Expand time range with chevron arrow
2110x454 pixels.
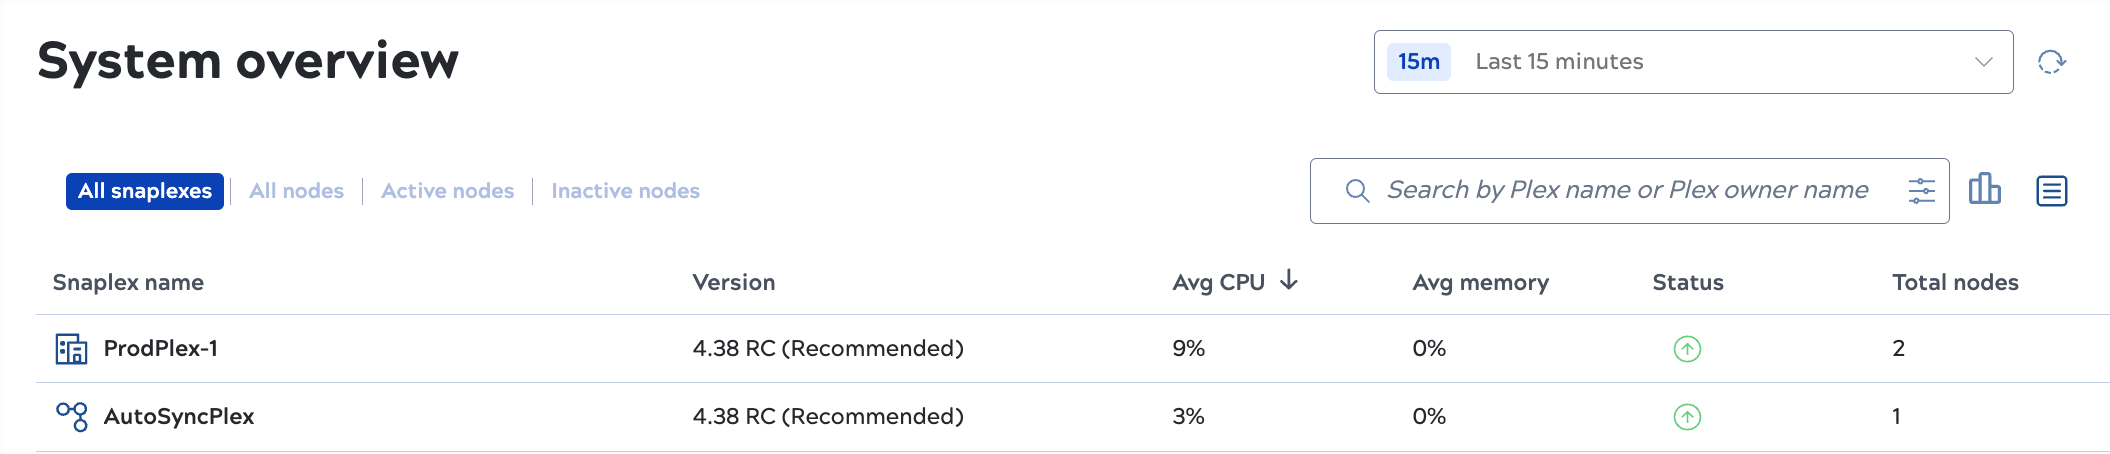click(x=1984, y=62)
